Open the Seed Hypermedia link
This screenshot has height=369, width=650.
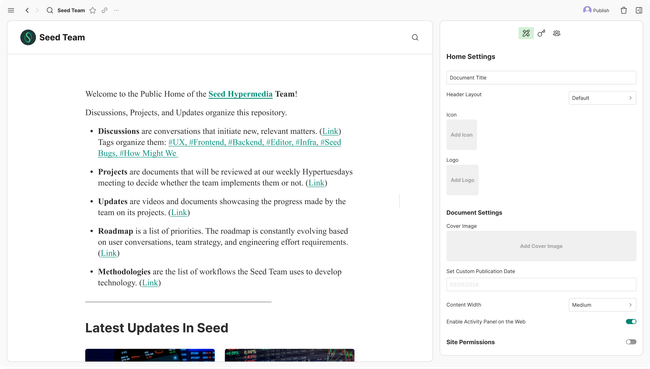240,94
